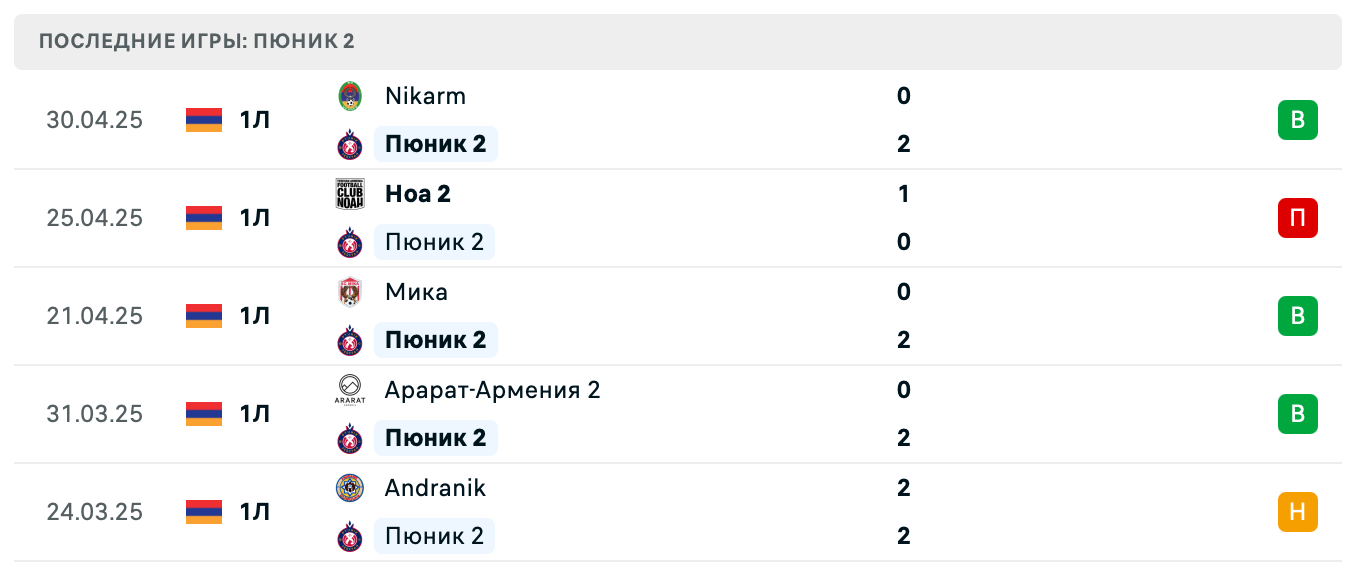Select the Ноа 2 Football Club Noah logo
The height and width of the screenshot is (578, 1356).
click(350, 194)
